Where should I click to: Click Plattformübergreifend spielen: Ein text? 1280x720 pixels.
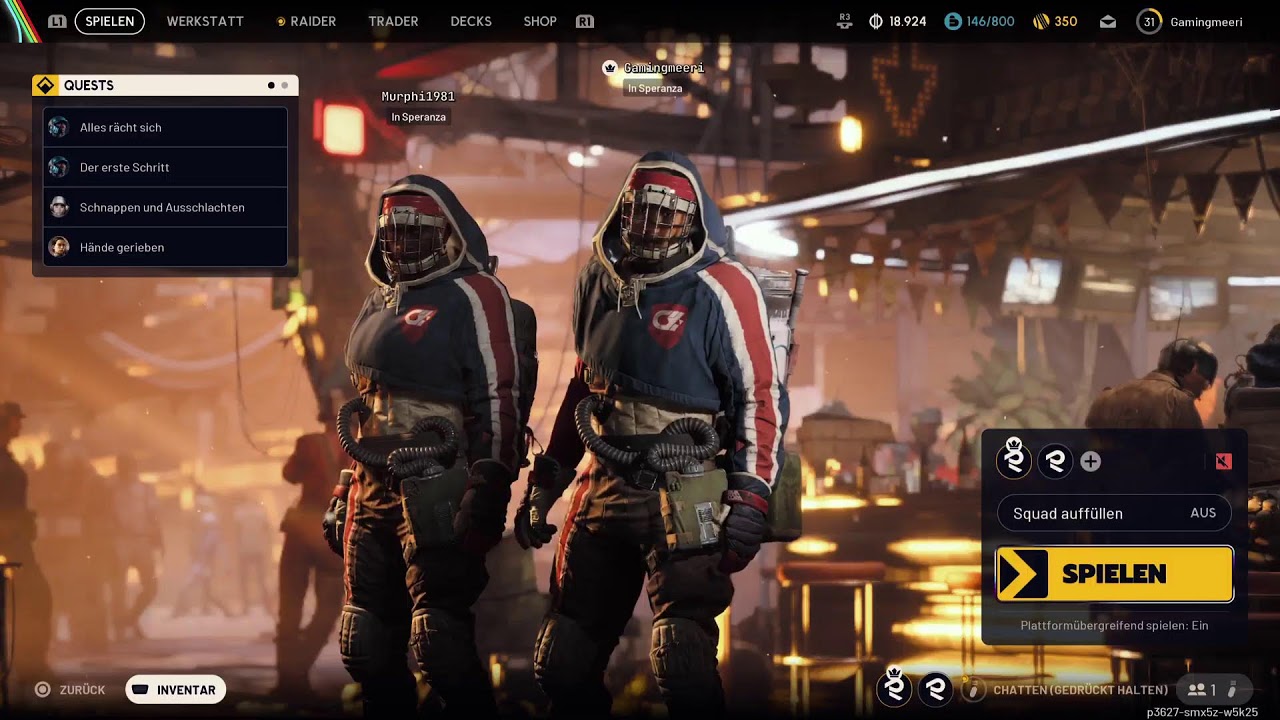(1114, 625)
